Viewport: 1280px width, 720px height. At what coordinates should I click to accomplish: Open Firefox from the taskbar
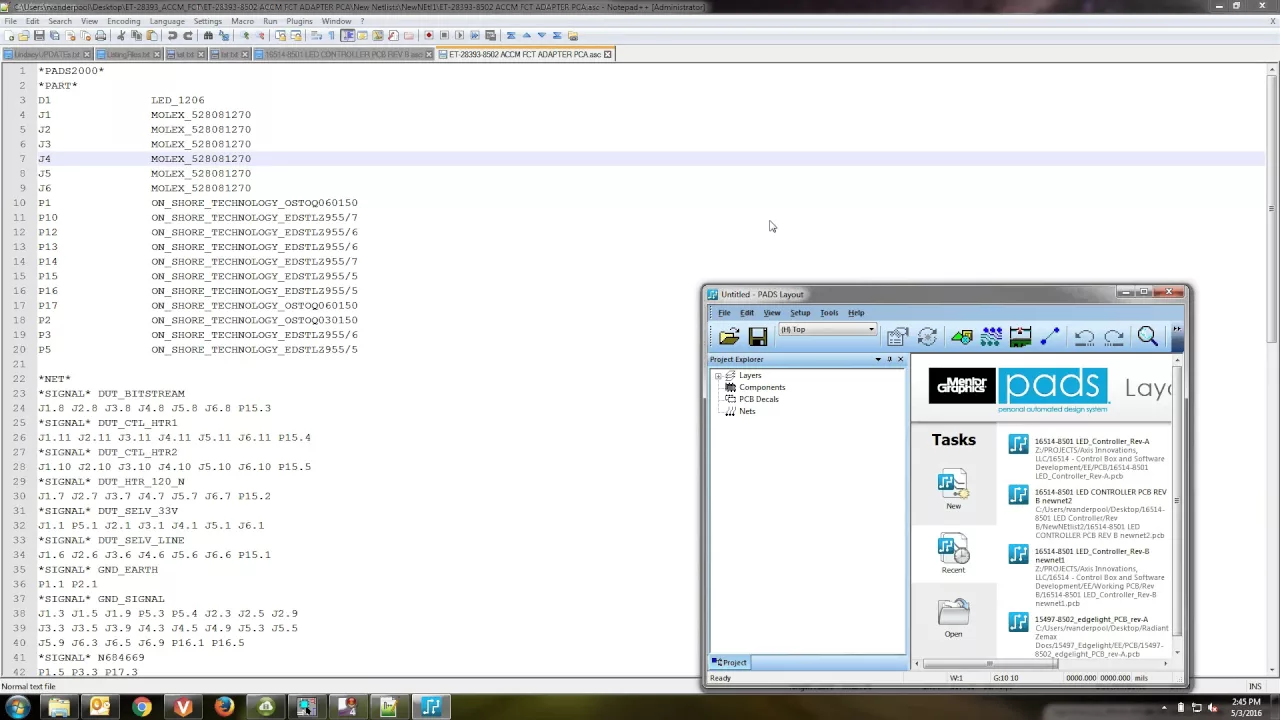[224, 707]
